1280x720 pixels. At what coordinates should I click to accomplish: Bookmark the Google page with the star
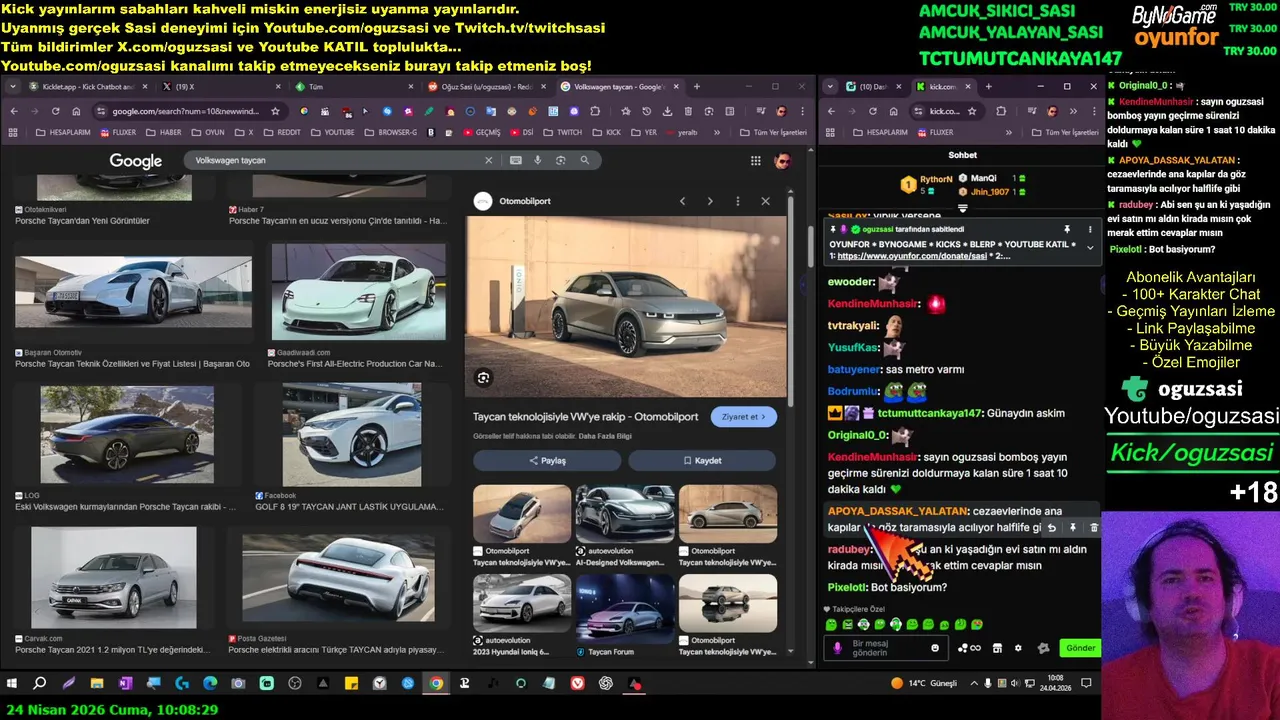(x=275, y=111)
